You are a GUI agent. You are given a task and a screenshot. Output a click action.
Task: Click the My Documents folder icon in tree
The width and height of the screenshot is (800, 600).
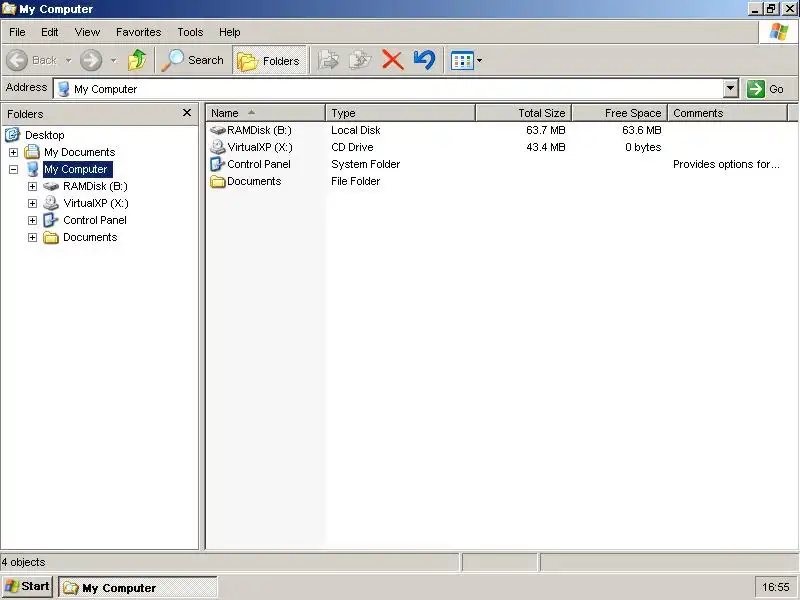(x=32, y=152)
